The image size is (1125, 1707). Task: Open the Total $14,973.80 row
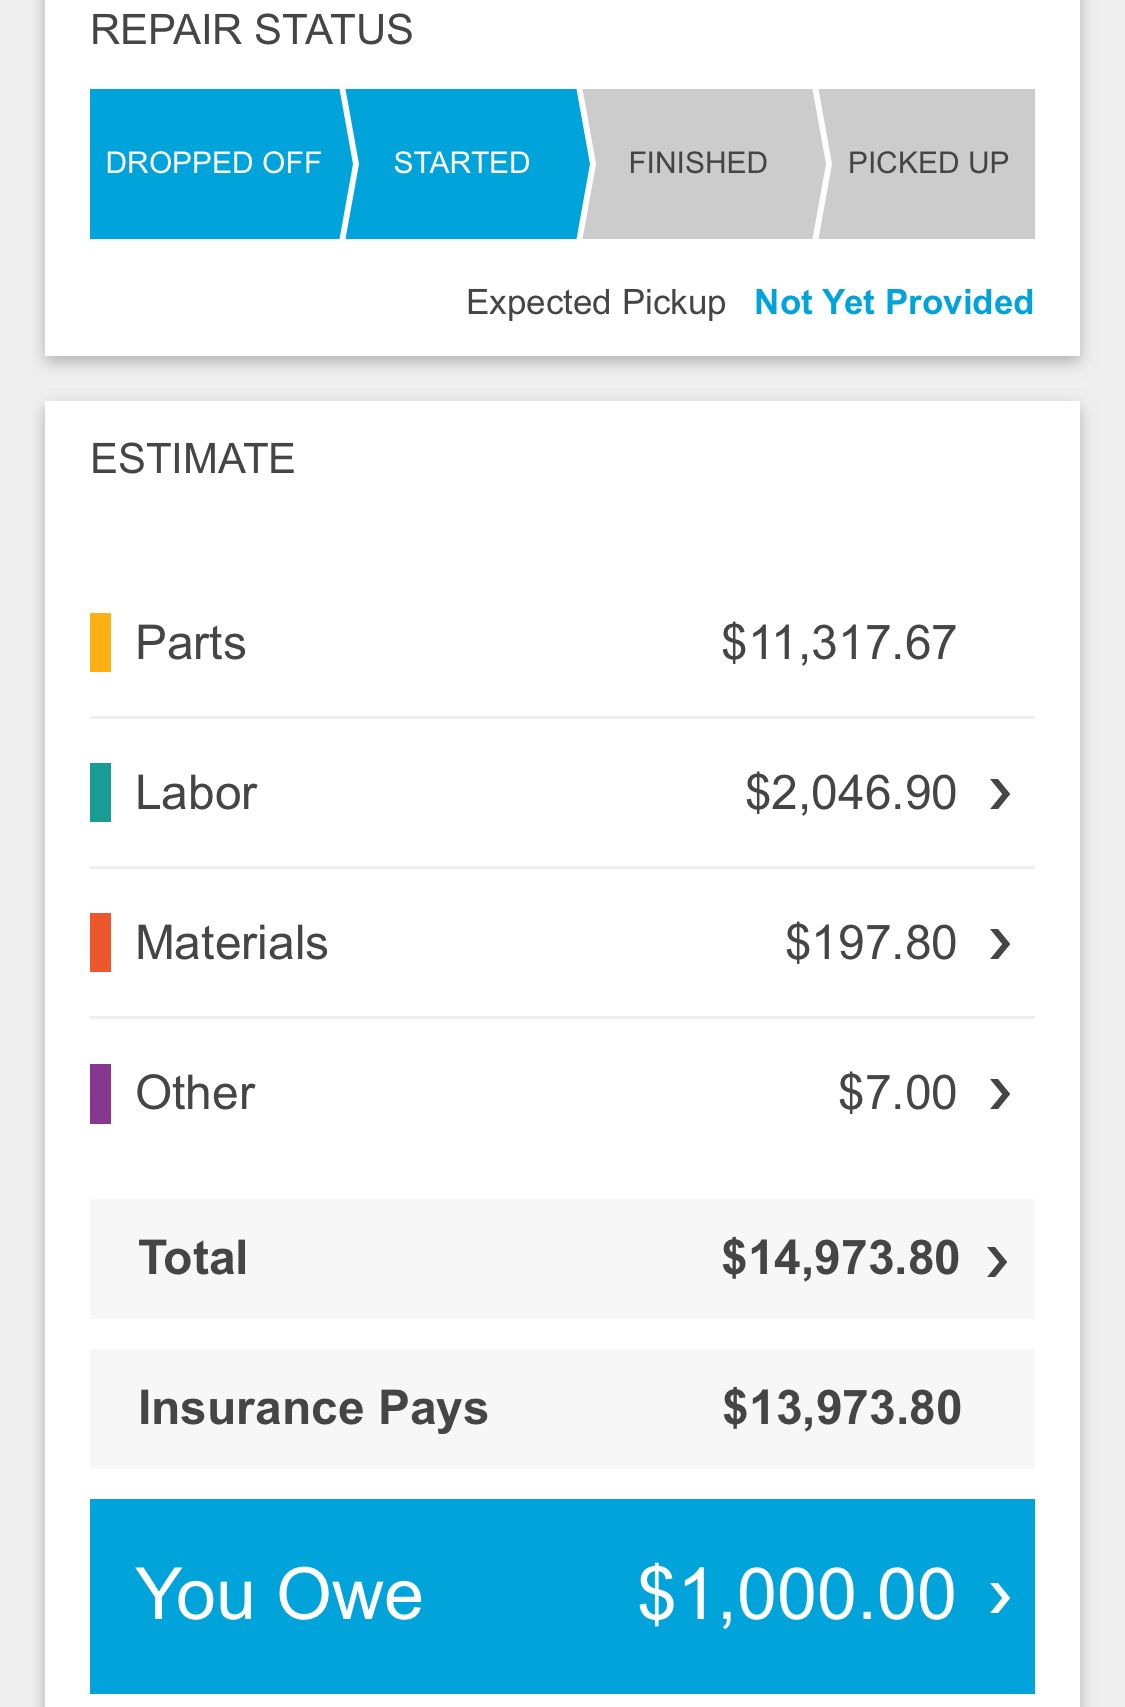562,1258
